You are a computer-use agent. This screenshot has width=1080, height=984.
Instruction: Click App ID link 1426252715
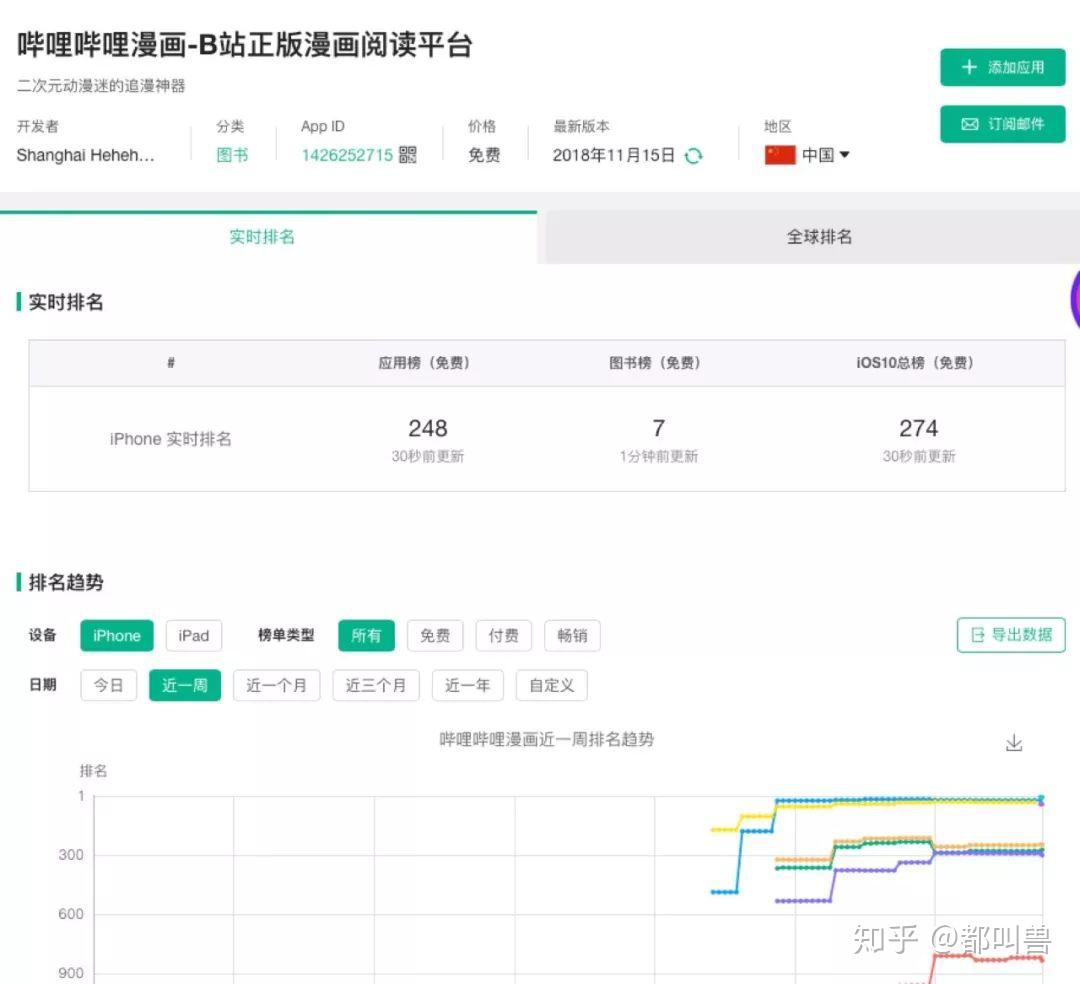[x=347, y=155]
